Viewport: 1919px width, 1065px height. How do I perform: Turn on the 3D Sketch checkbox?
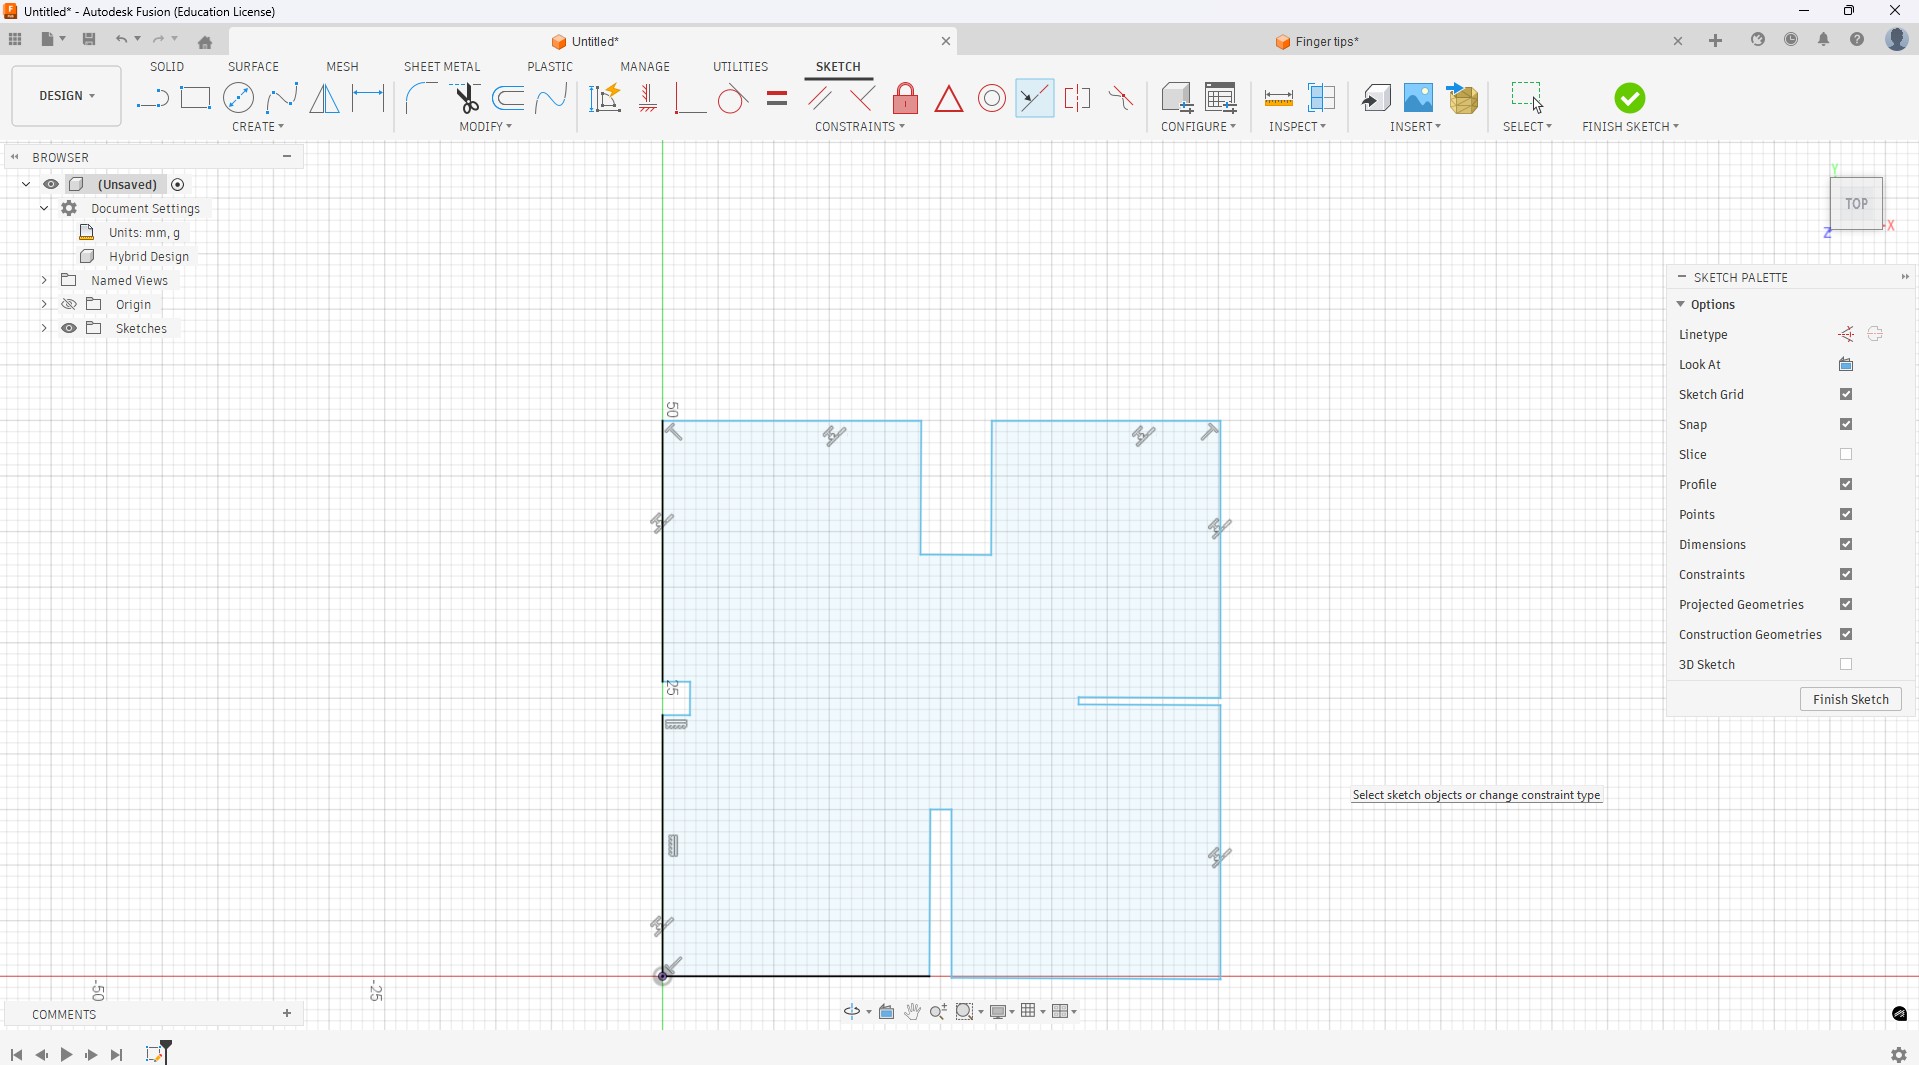tap(1846, 665)
